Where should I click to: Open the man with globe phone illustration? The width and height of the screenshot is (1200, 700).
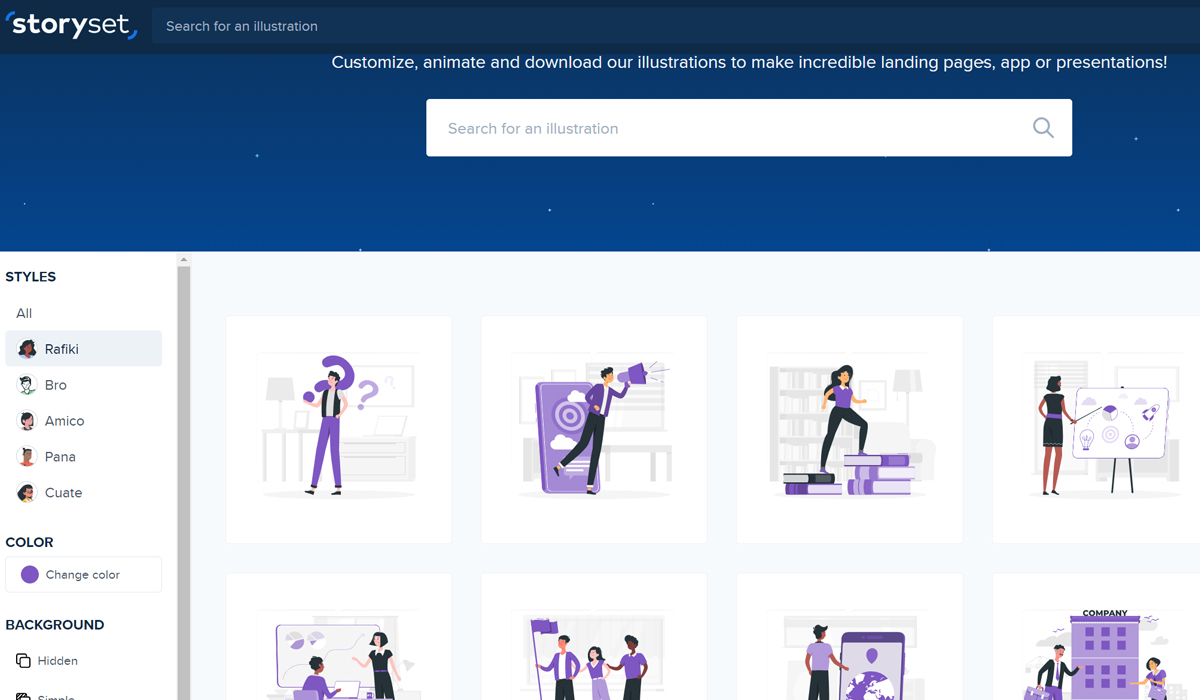850,637
